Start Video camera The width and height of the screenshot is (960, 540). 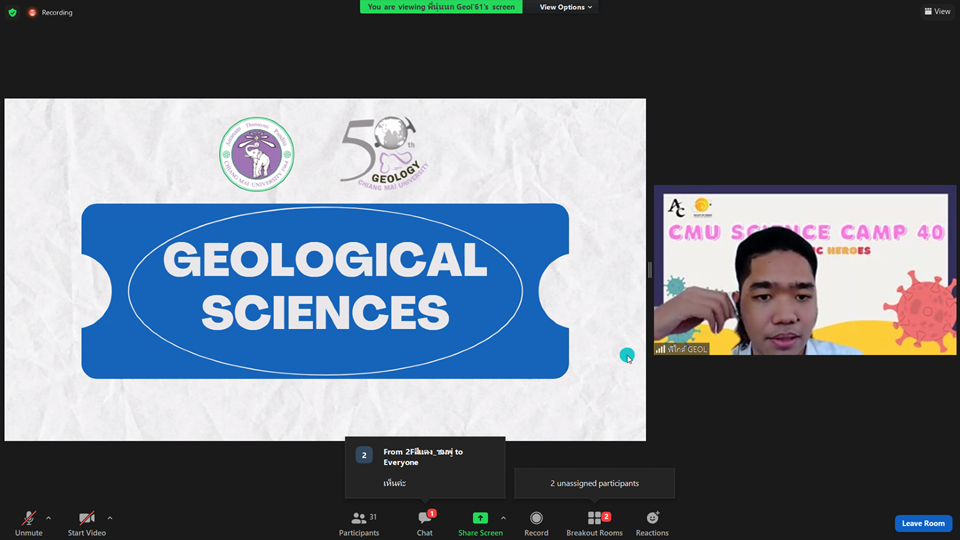[x=86, y=521]
